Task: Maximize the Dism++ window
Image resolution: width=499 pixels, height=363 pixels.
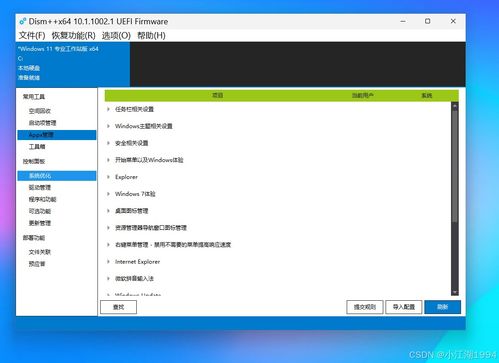Action: click(427, 21)
